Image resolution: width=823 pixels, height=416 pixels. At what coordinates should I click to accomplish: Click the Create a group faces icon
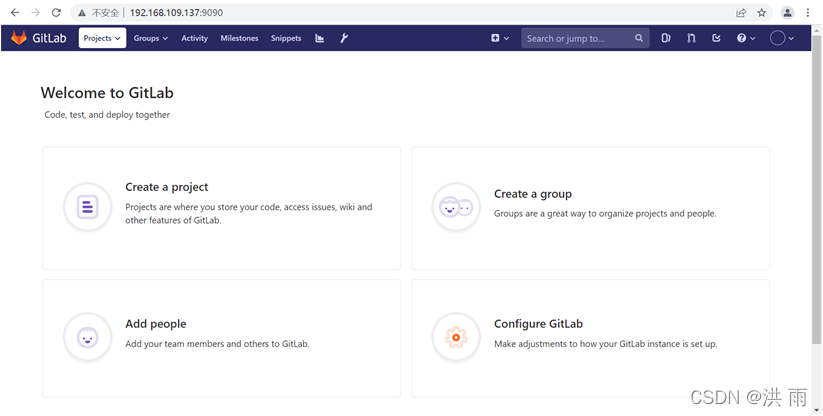[456, 207]
